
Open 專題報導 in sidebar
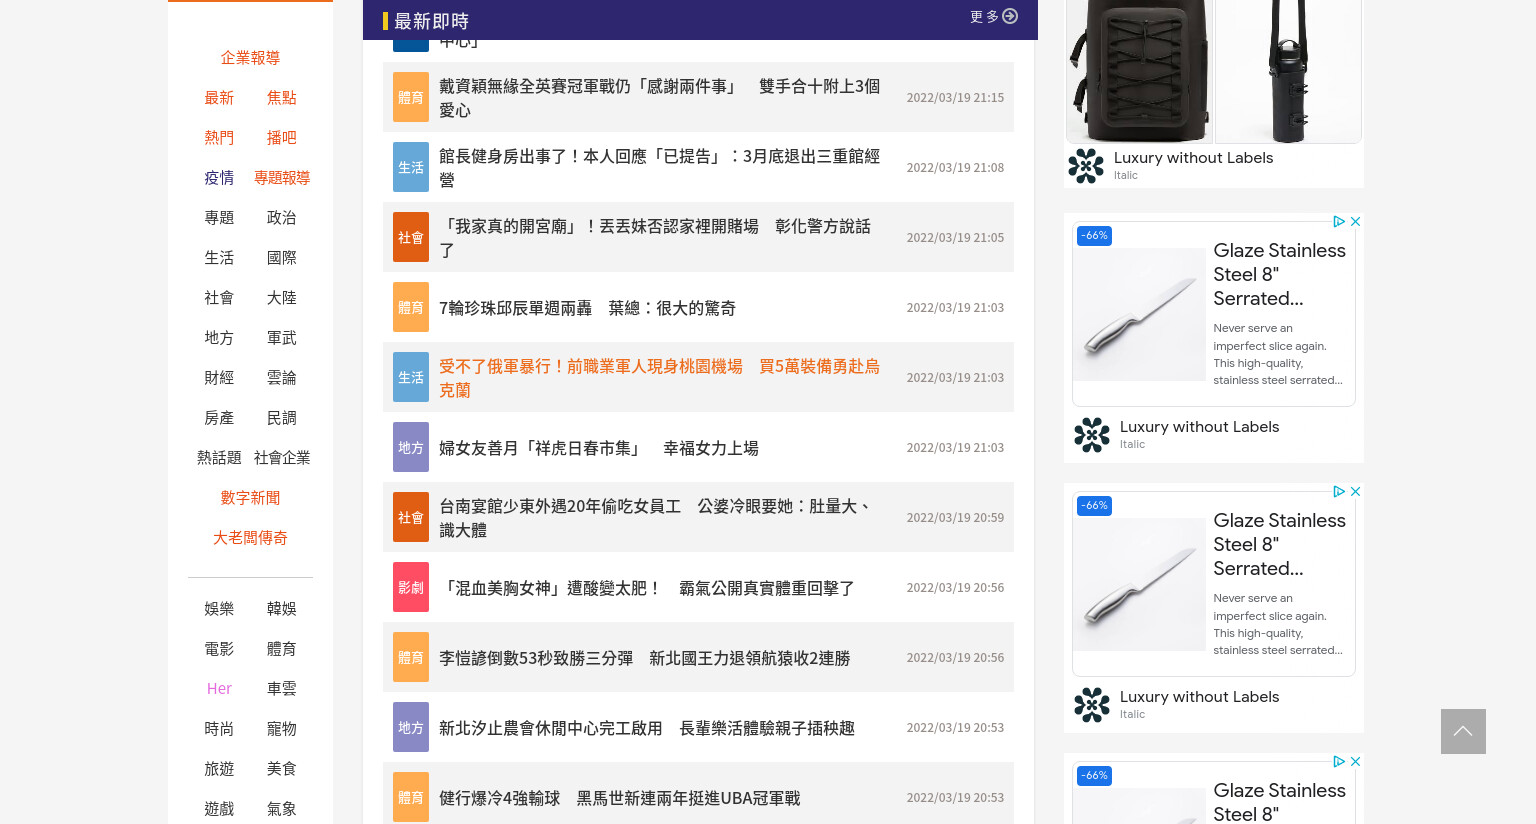click(281, 178)
